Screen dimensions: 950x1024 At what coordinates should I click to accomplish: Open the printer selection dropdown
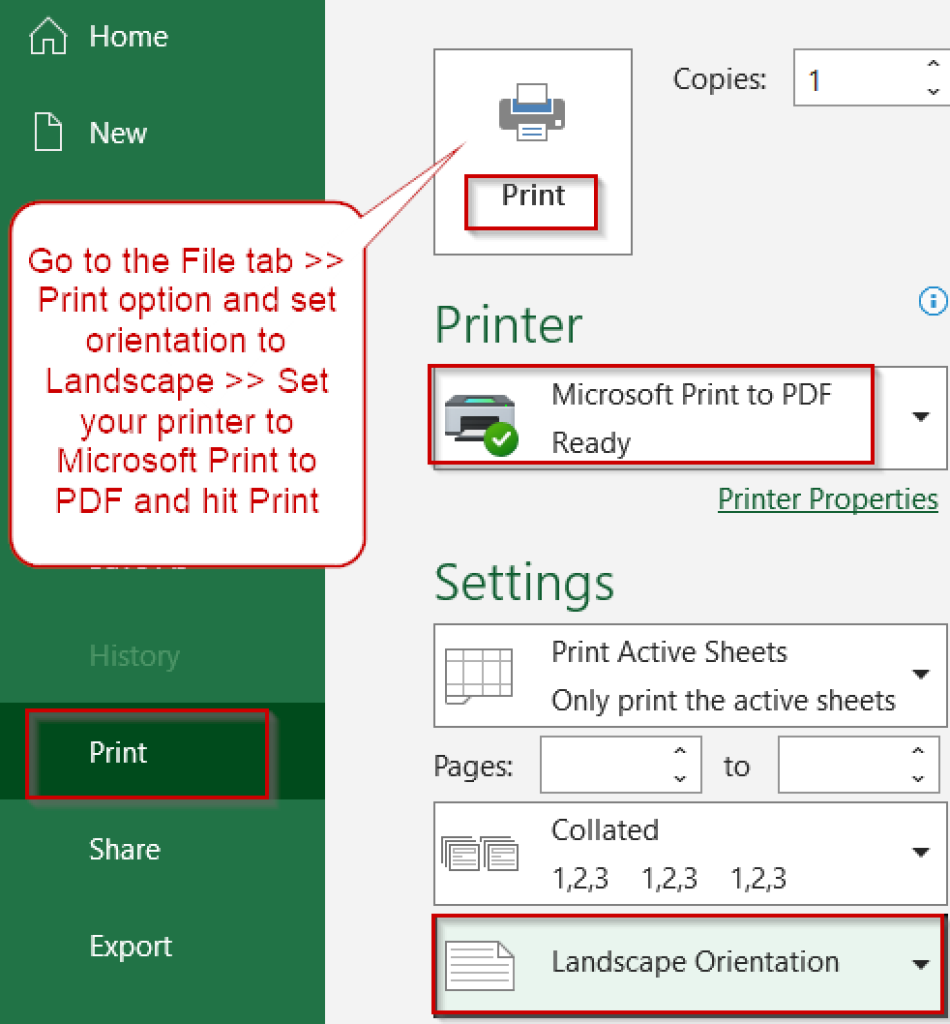(921, 416)
